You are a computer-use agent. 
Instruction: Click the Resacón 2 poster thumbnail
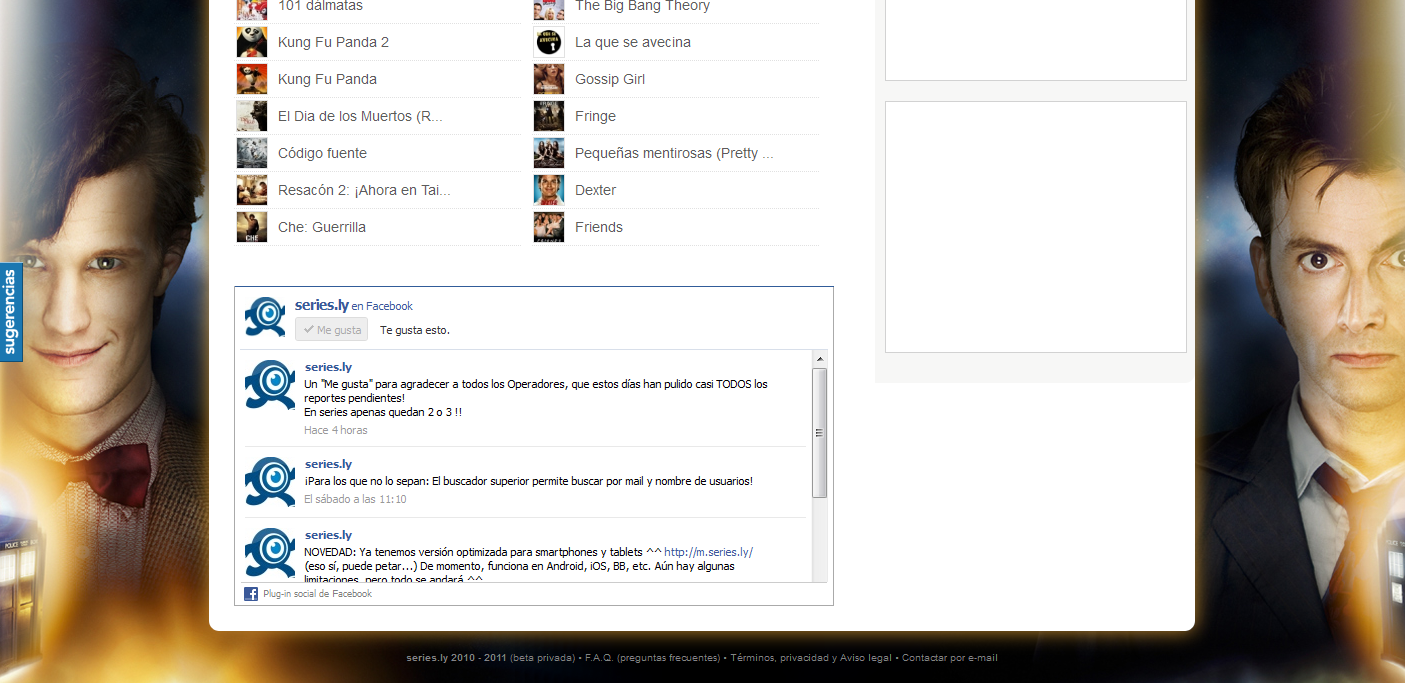(252, 190)
